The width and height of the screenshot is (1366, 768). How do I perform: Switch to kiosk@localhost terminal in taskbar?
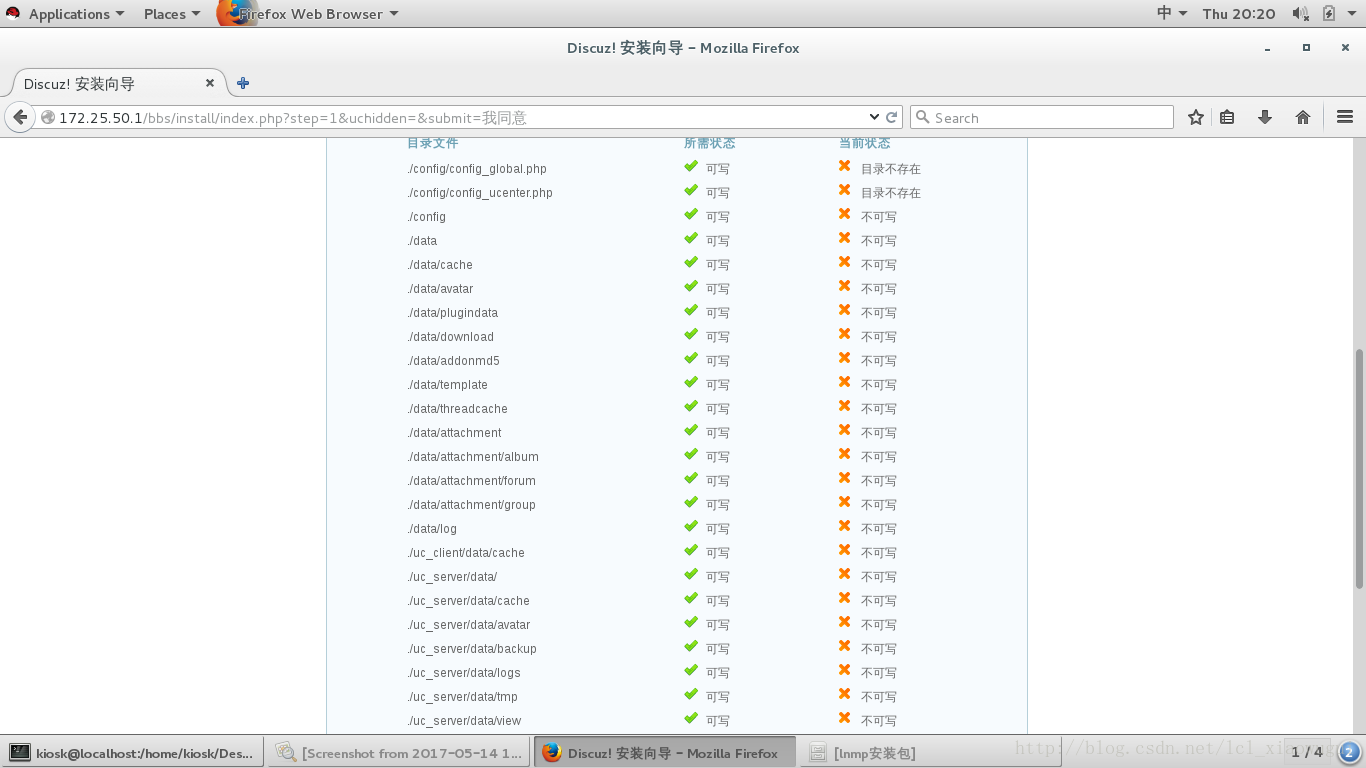[x=132, y=752]
